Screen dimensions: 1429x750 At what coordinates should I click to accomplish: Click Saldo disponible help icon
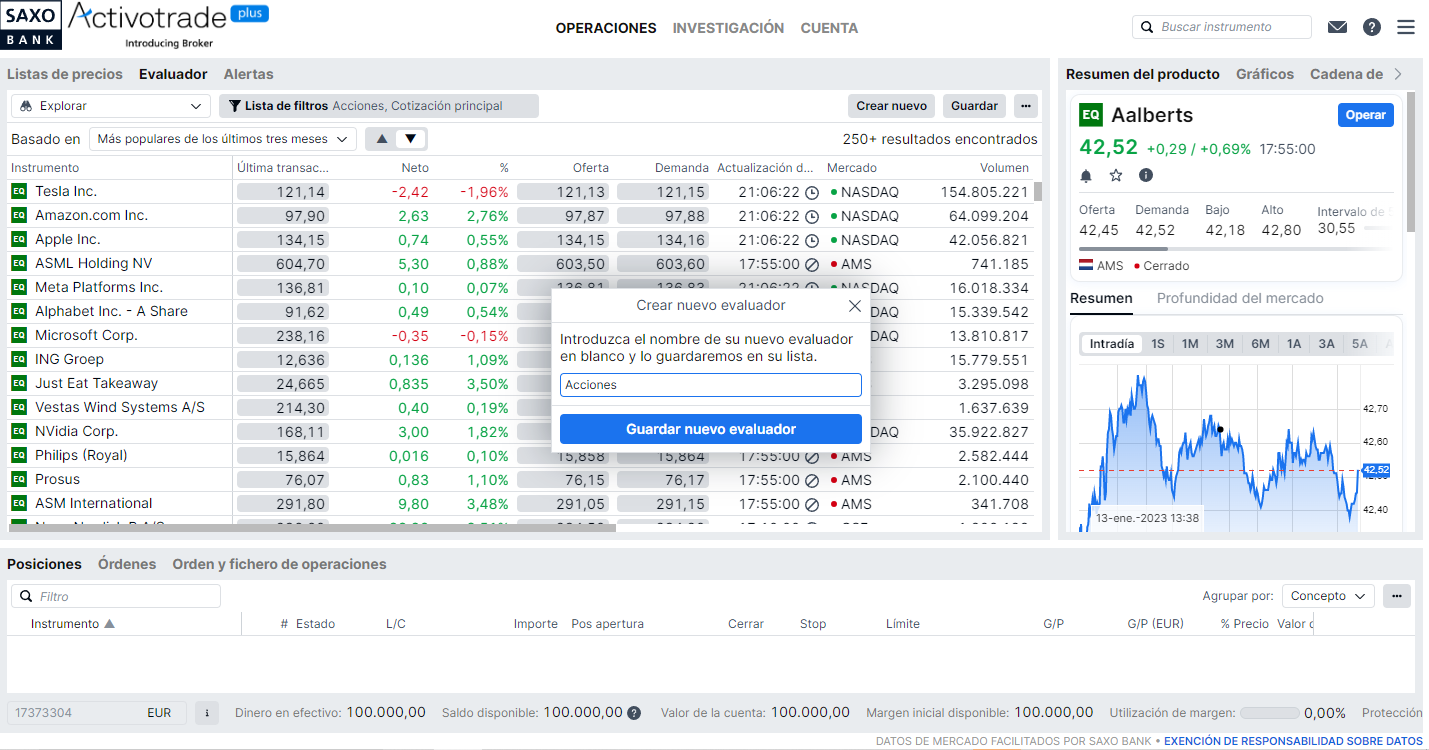coord(634,713)
